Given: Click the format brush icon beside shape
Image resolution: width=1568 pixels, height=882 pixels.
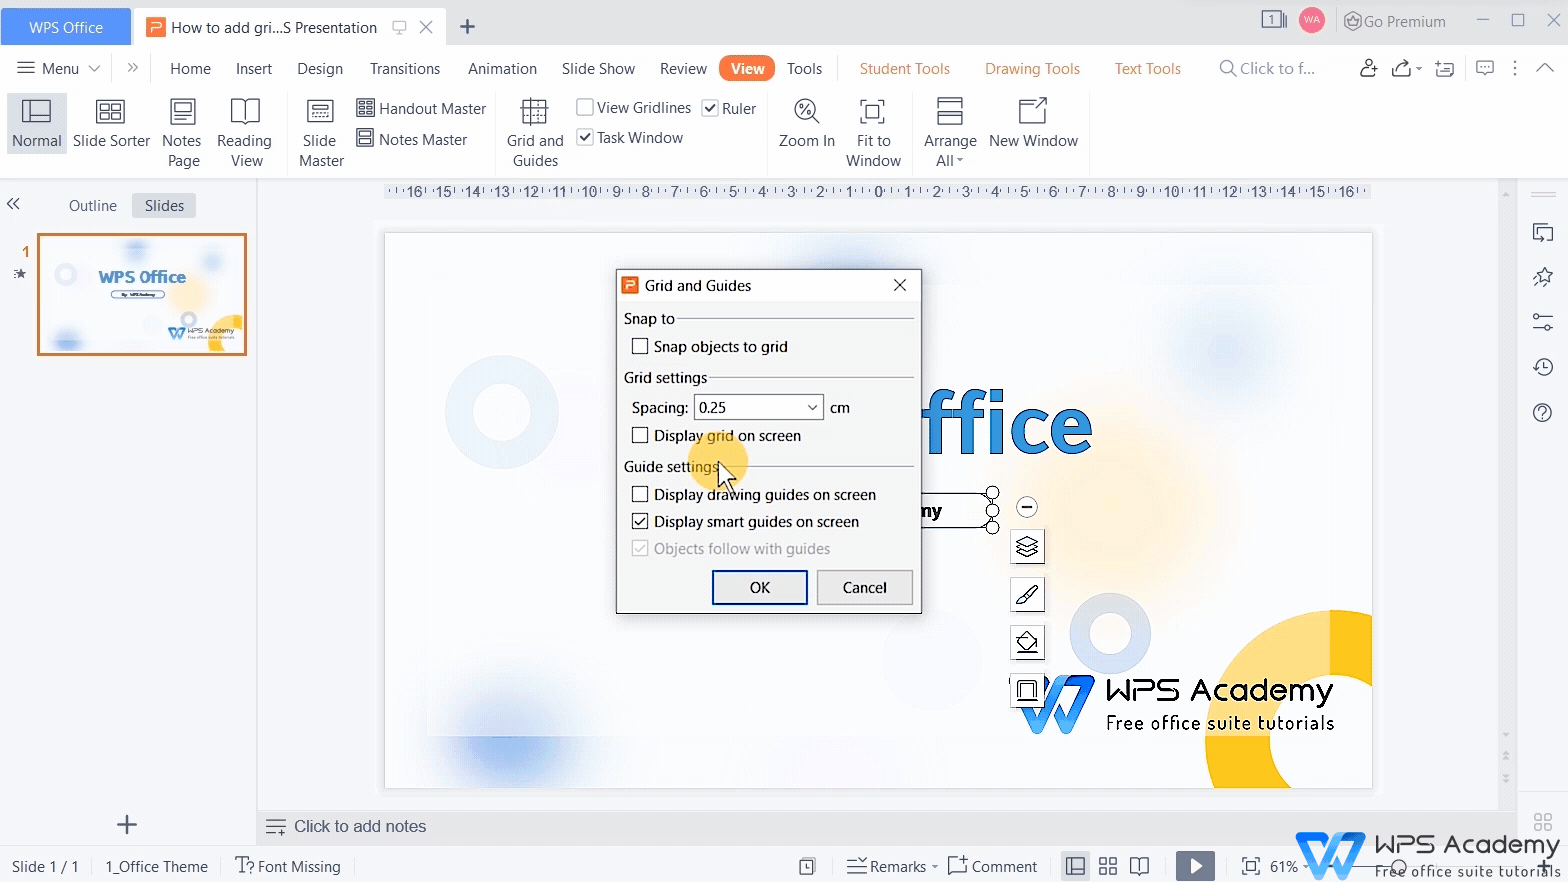Looking at the screenshot, I should tap(1027, 595).
